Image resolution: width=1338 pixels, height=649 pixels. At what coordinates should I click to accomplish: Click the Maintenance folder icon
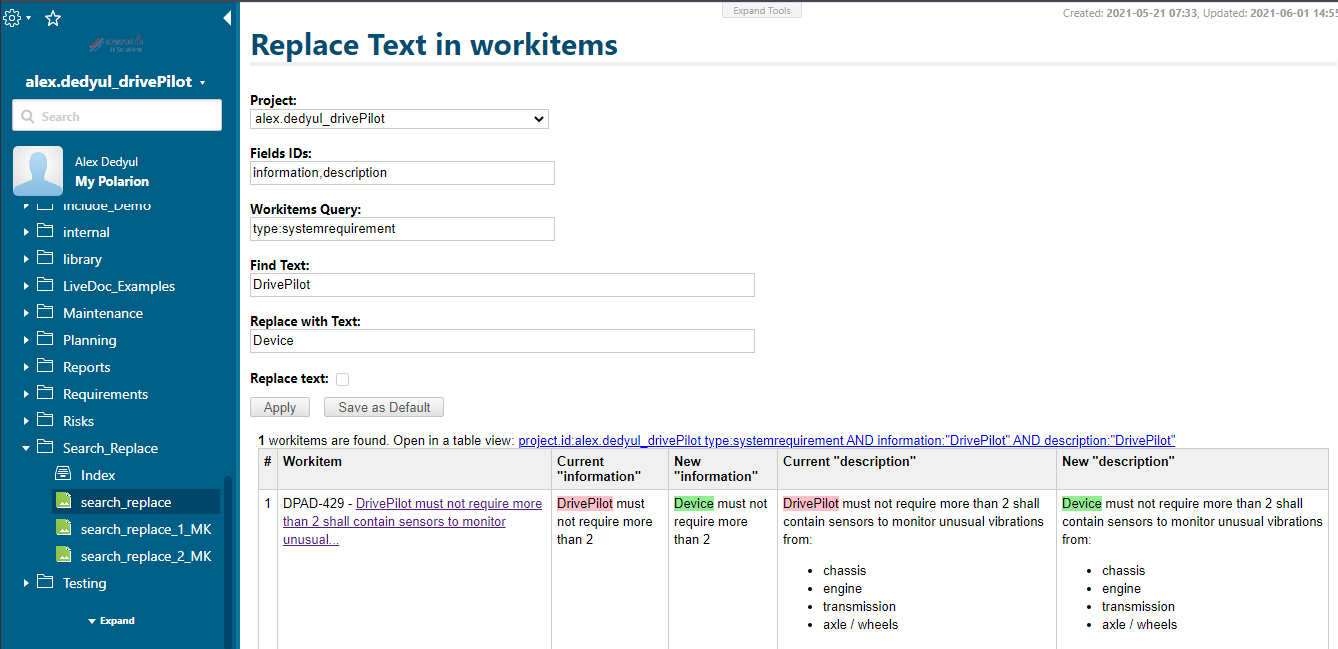tap(44, 312)
